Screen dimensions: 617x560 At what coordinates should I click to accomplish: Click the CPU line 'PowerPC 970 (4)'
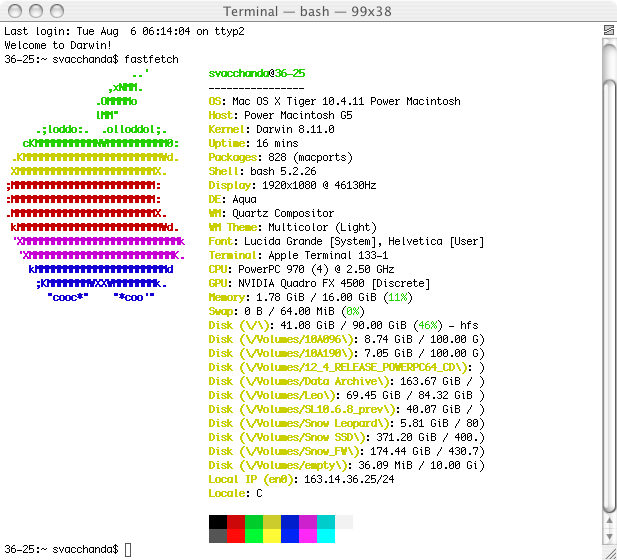tap(301, 269)
